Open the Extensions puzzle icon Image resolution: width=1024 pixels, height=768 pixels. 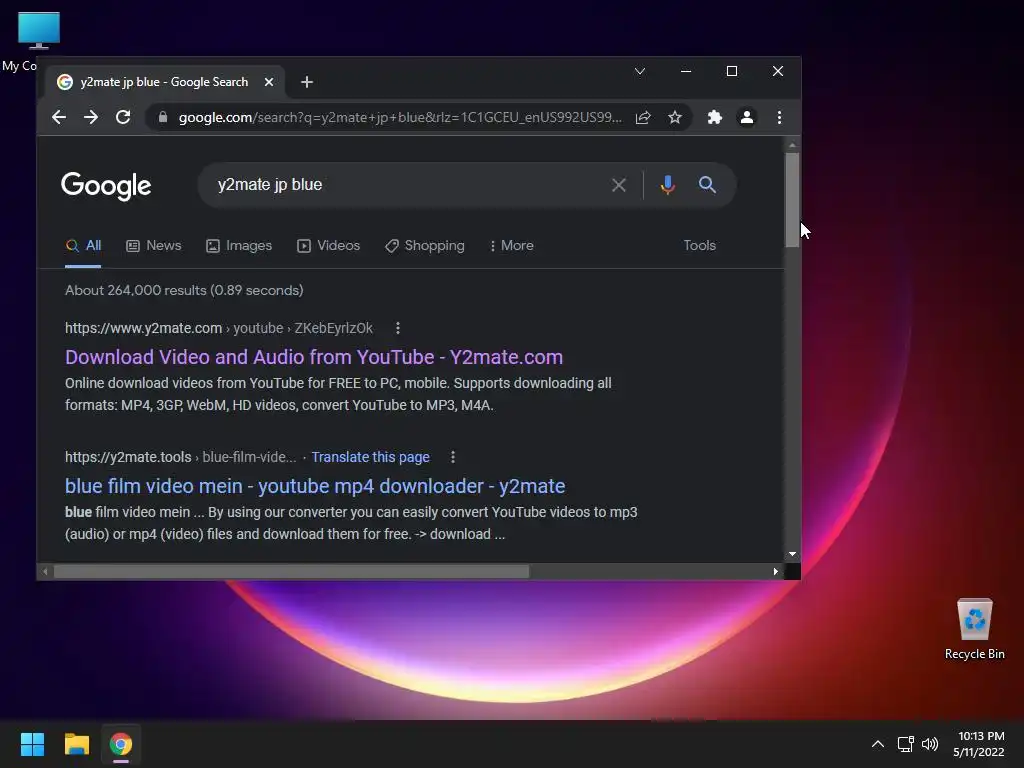(714, 118)
